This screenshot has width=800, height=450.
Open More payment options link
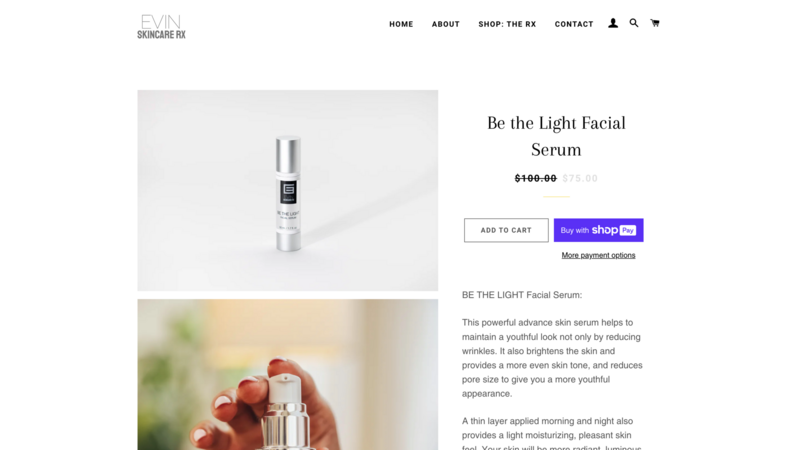click(x=598, y=255)
